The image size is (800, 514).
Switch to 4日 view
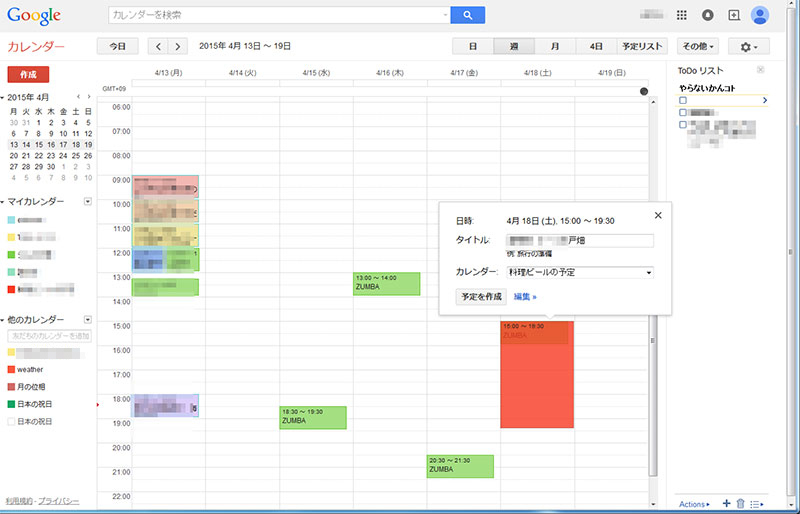coord(596,46)
